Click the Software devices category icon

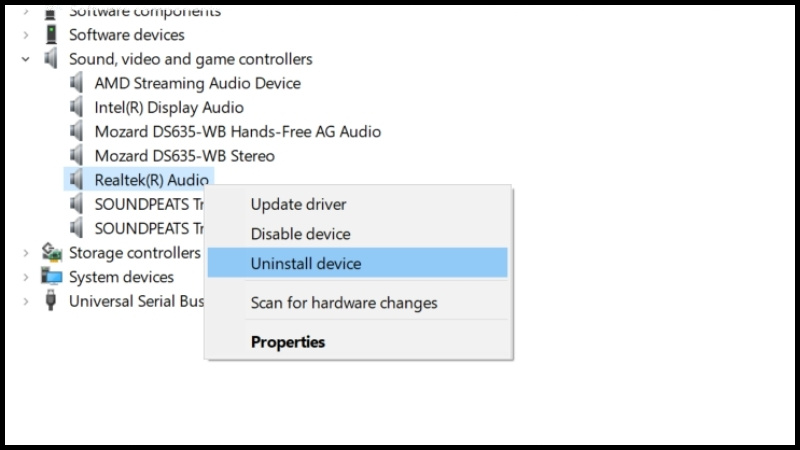51,35
